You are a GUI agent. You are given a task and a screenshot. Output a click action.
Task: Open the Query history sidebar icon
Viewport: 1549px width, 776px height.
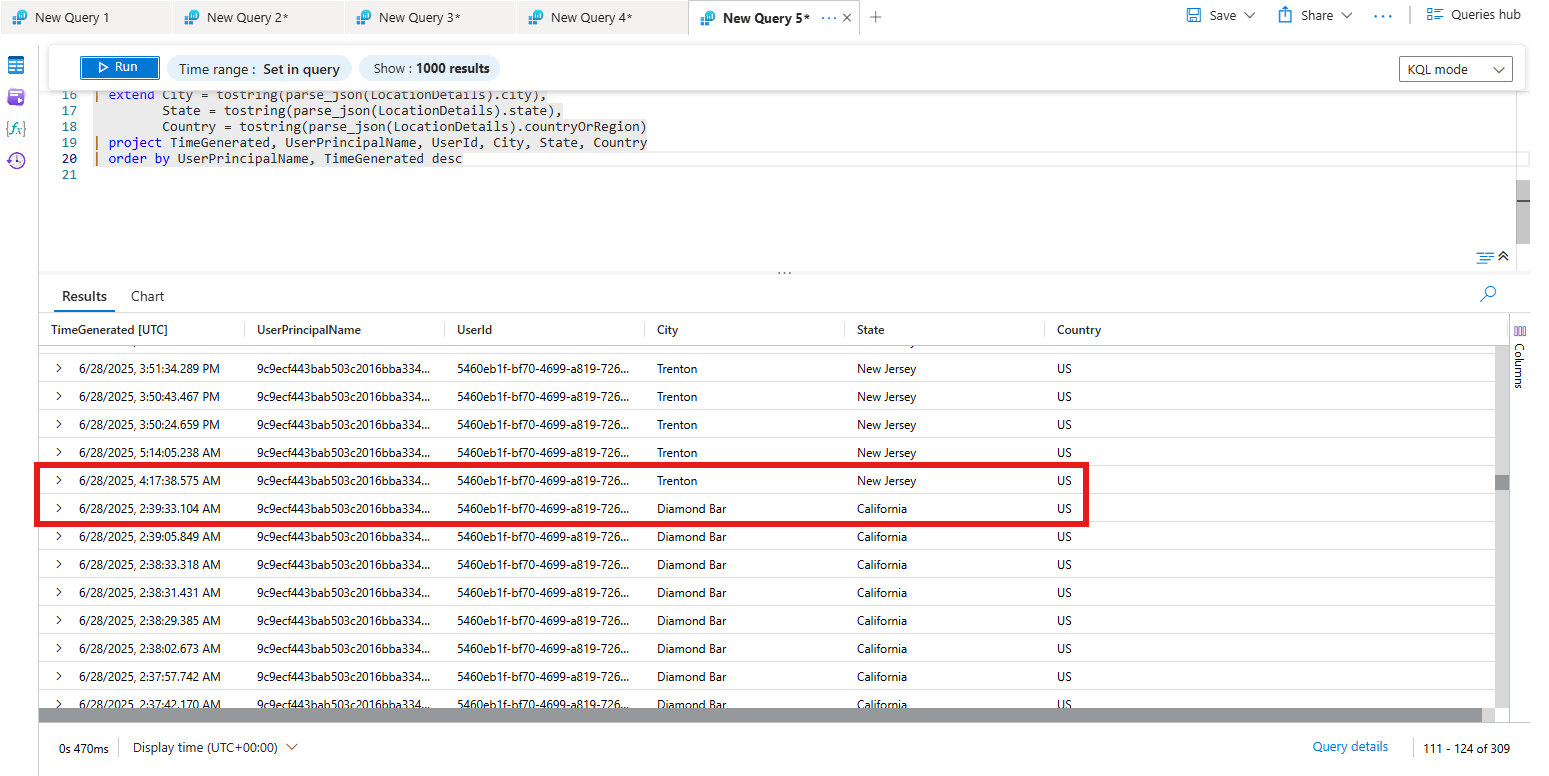[16, 160]
